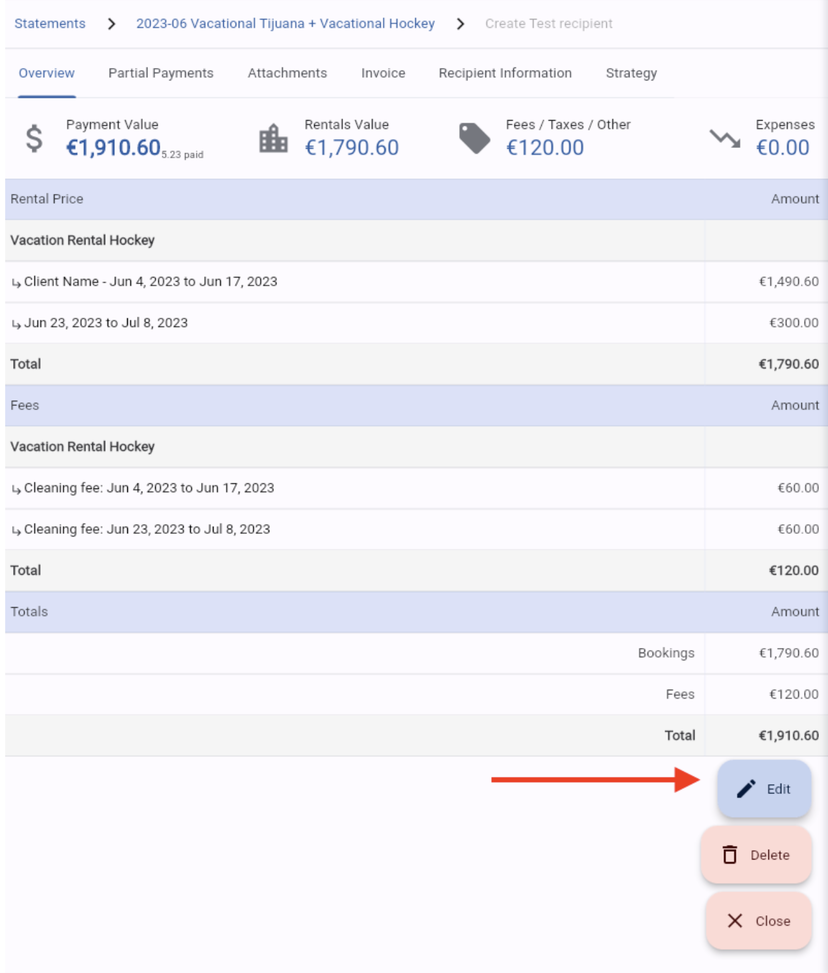This screenshot has height=973, width=828.
Task: Click the chevron after Statements breadcrumb
Action: (111, 23)
